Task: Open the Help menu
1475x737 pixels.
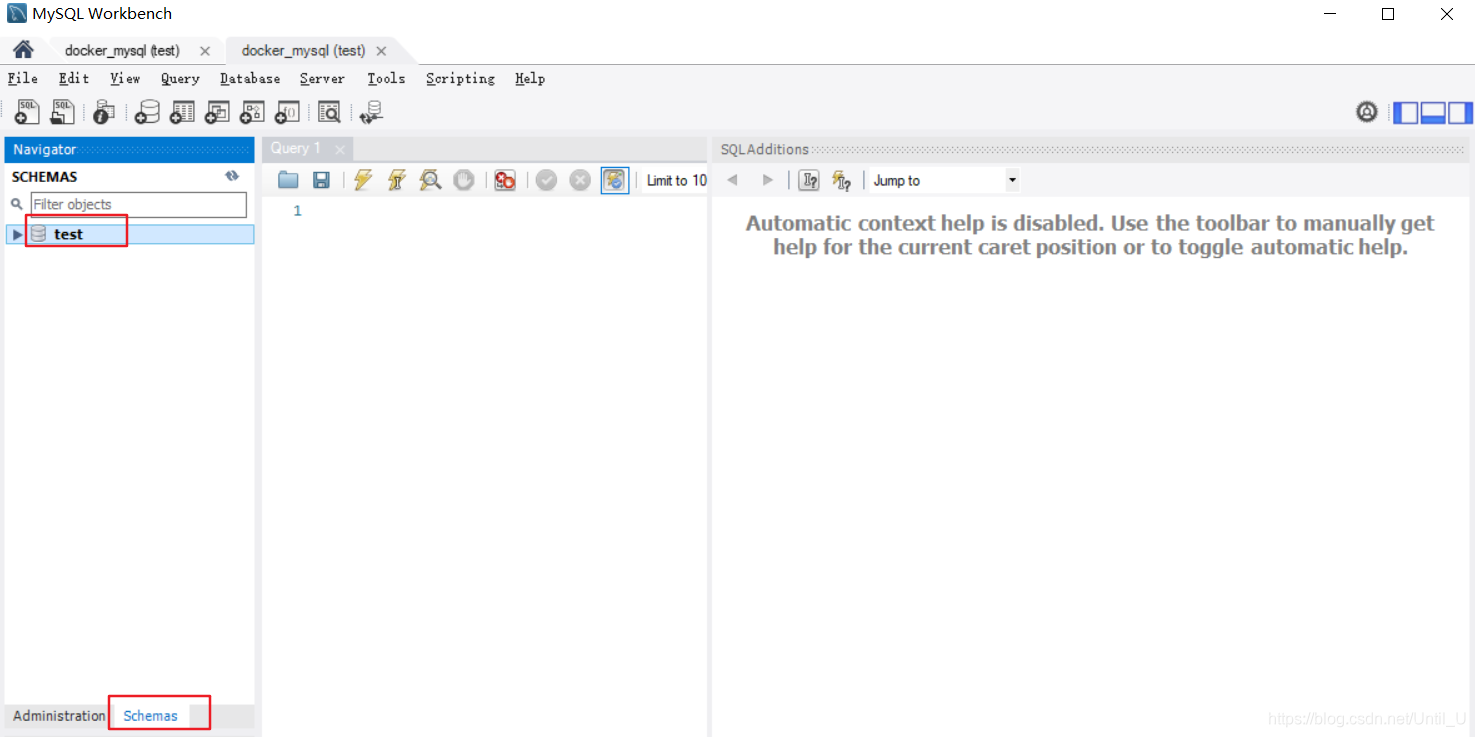Action: [530, 78]
